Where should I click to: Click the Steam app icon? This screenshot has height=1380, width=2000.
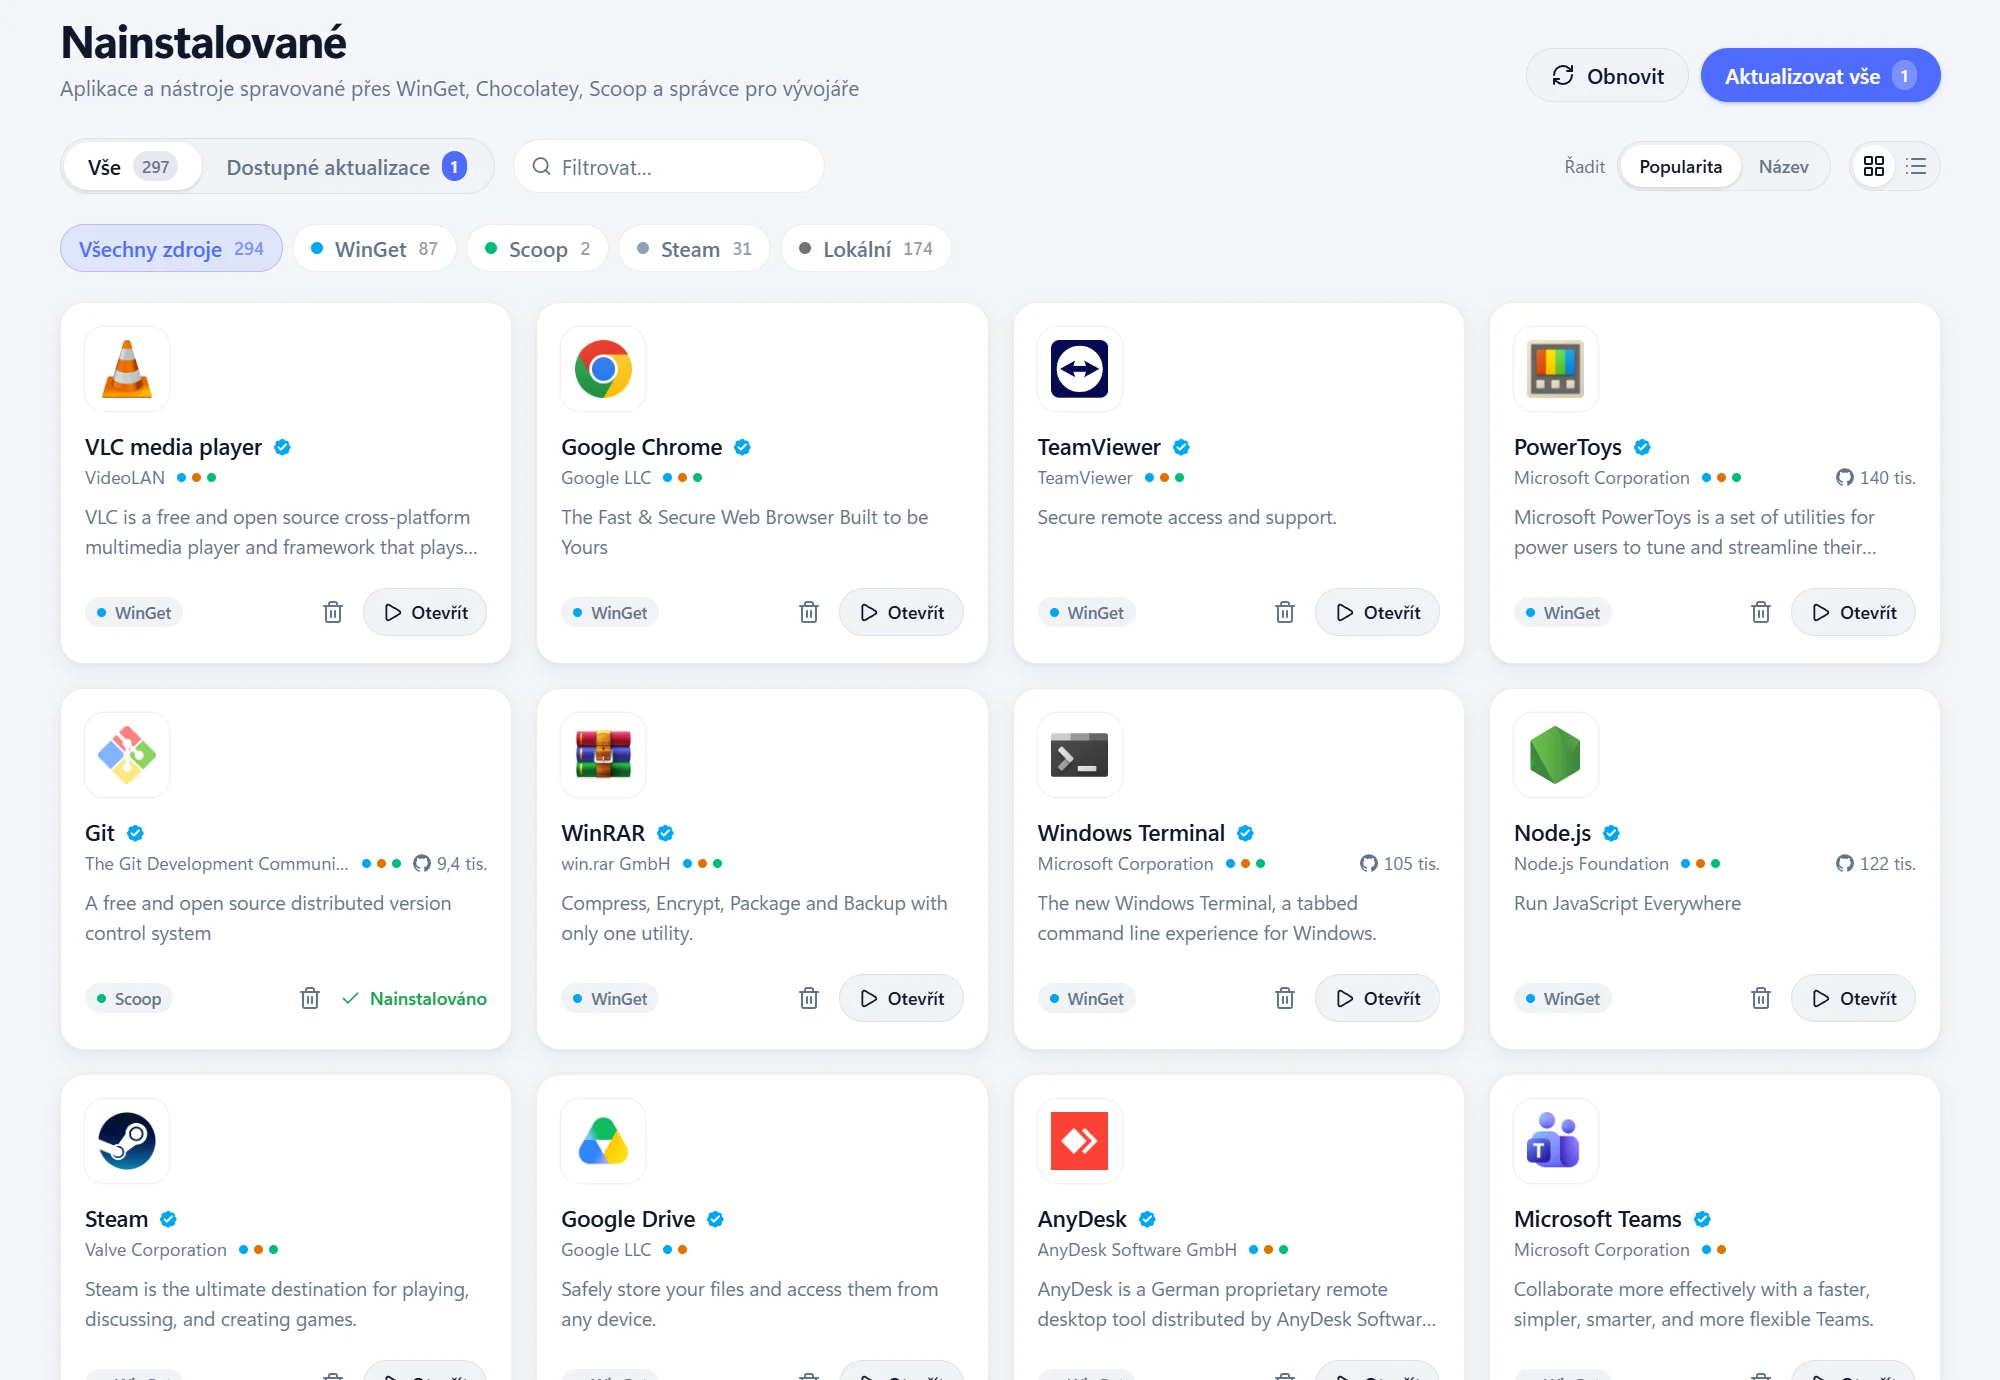(x=127, y=1141)
